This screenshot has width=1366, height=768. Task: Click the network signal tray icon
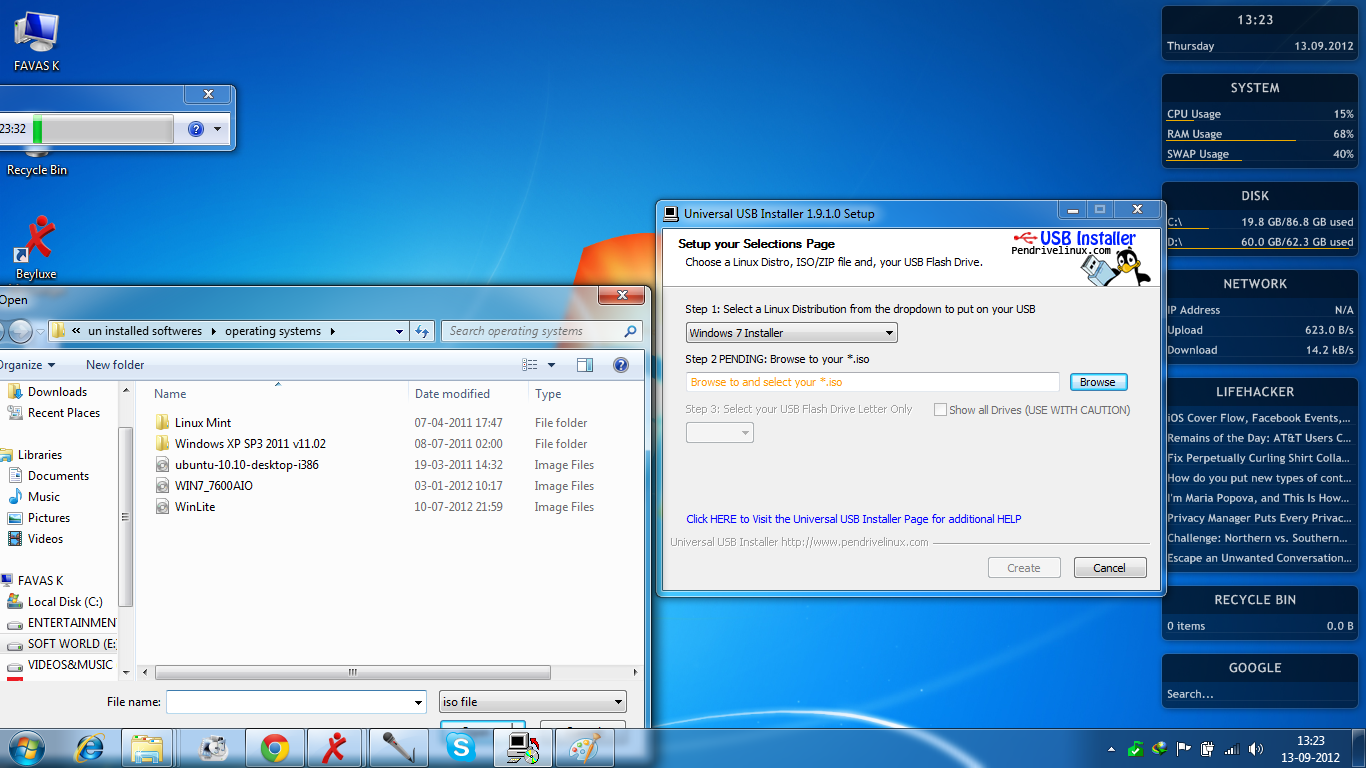pos(1232,748)
